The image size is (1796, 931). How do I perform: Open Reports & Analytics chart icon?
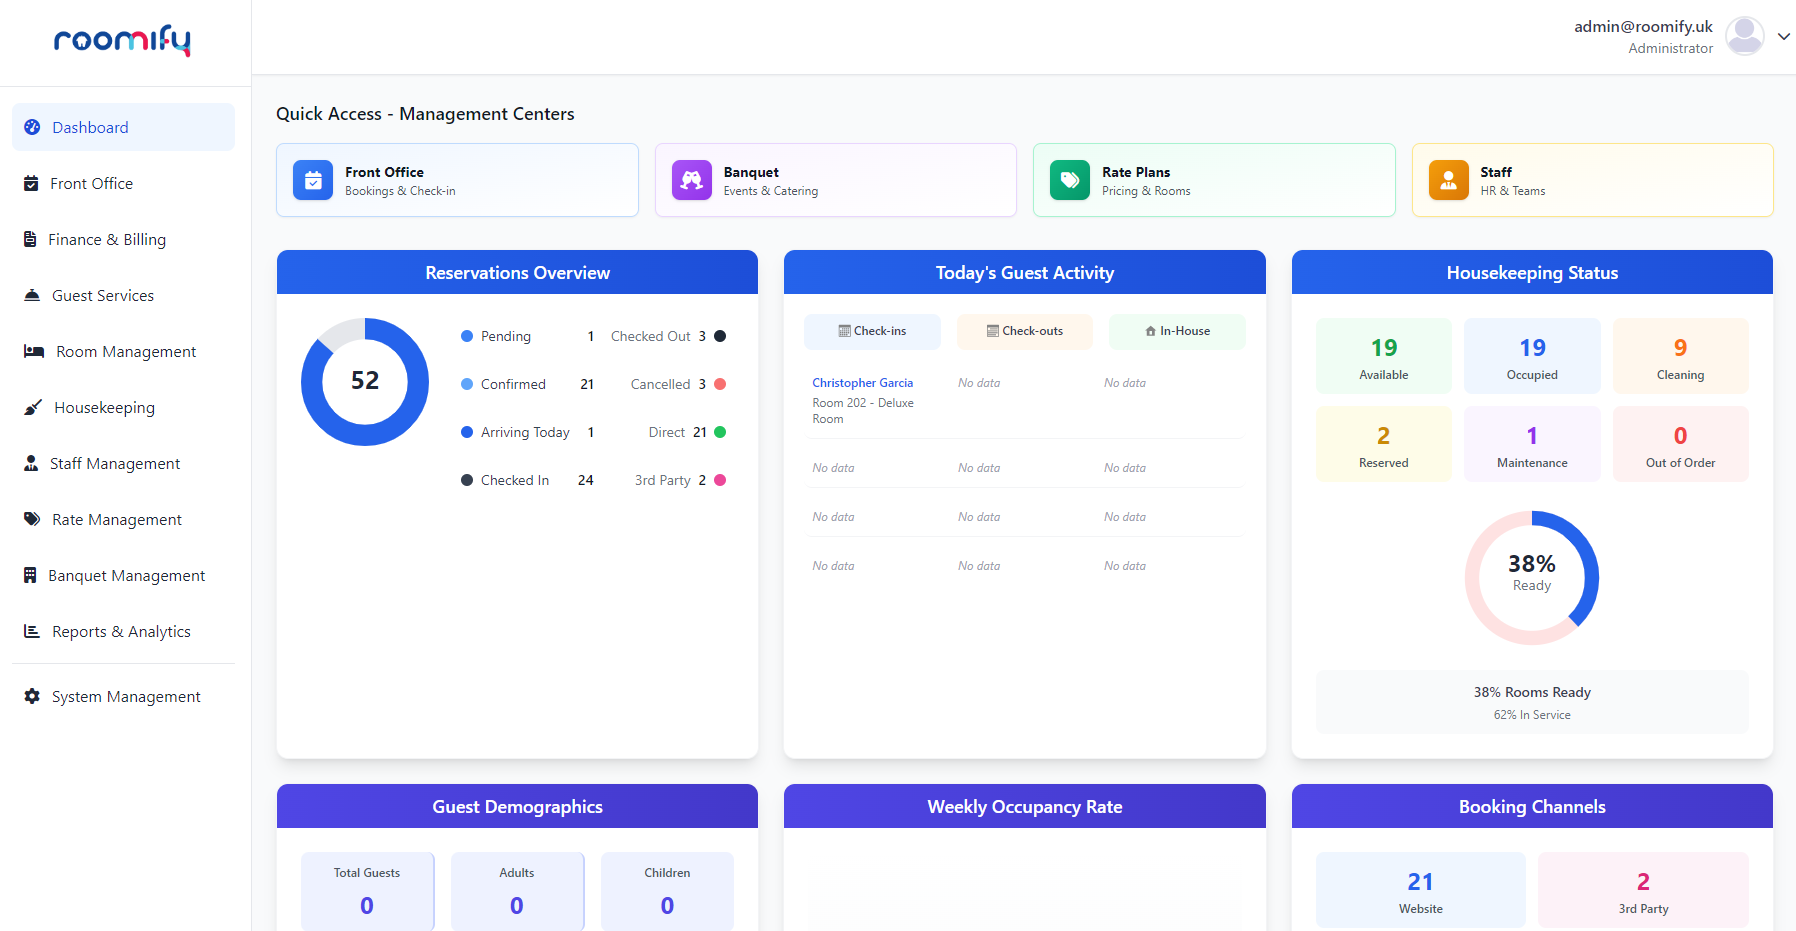(x=32, y=631)
